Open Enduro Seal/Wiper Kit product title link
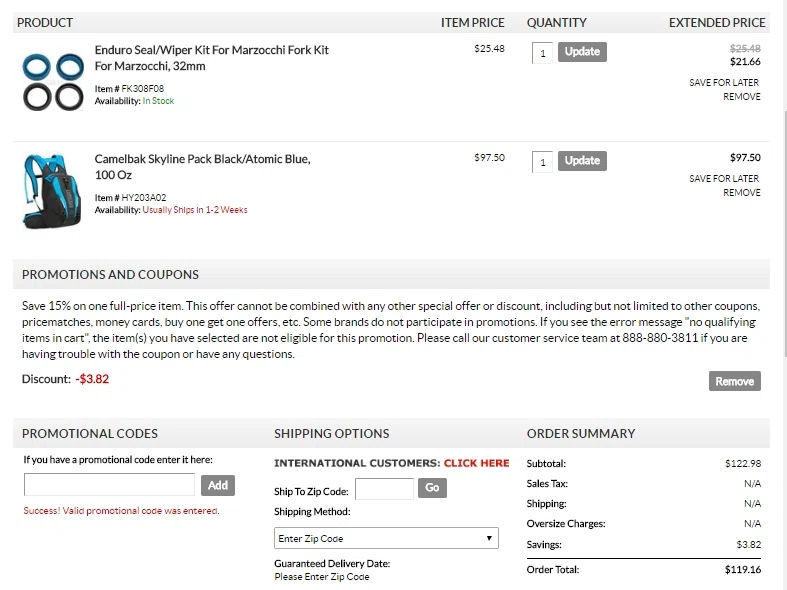 click(211, 58)
